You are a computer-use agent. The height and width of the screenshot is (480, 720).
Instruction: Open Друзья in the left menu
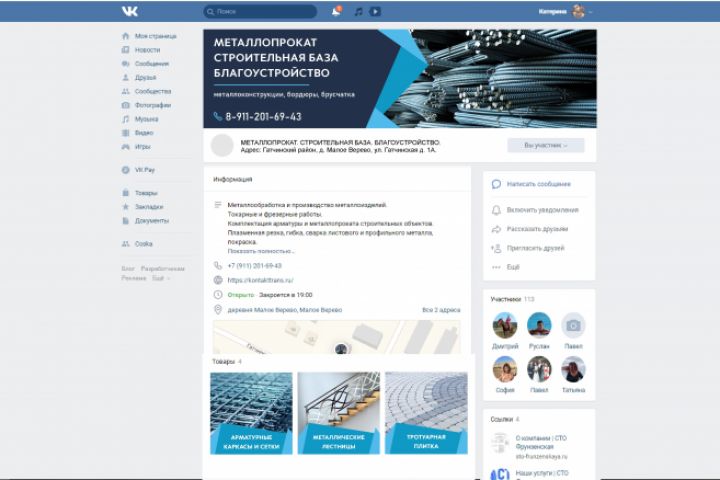point(145,77)
